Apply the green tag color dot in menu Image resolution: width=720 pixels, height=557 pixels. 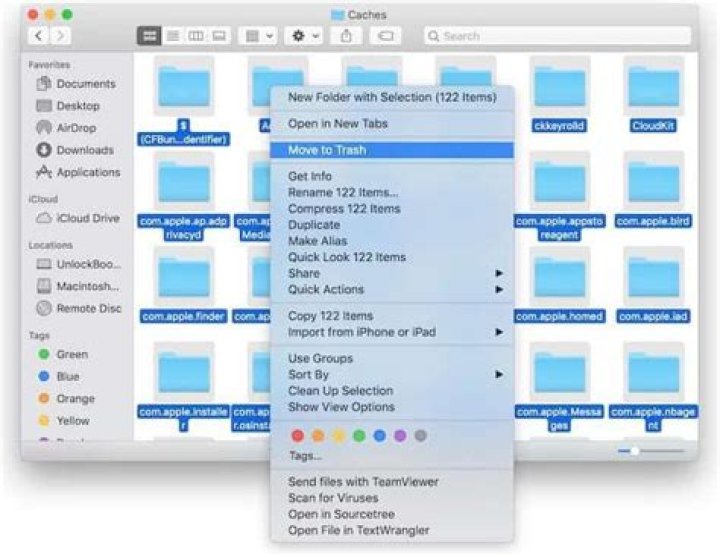pyautogui.click(x=359, y=435)
